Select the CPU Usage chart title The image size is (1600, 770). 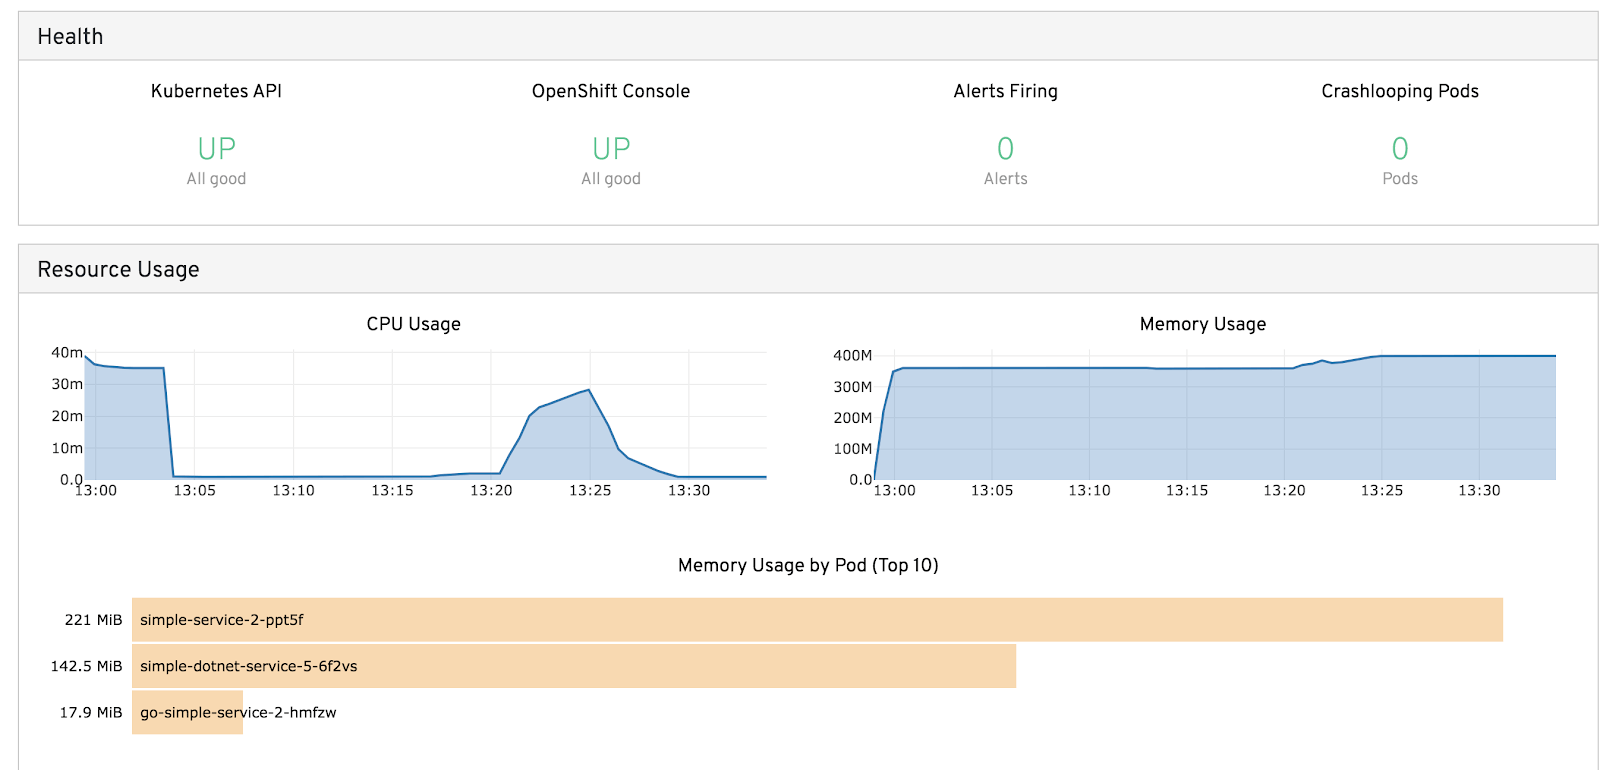(x=413, y=324)
